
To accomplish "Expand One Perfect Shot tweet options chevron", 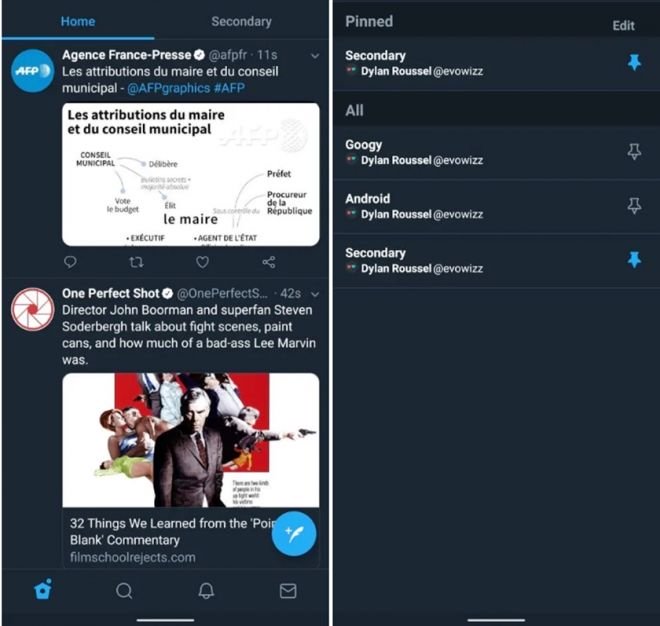I will pyautogui.click(x=315, y=294).
